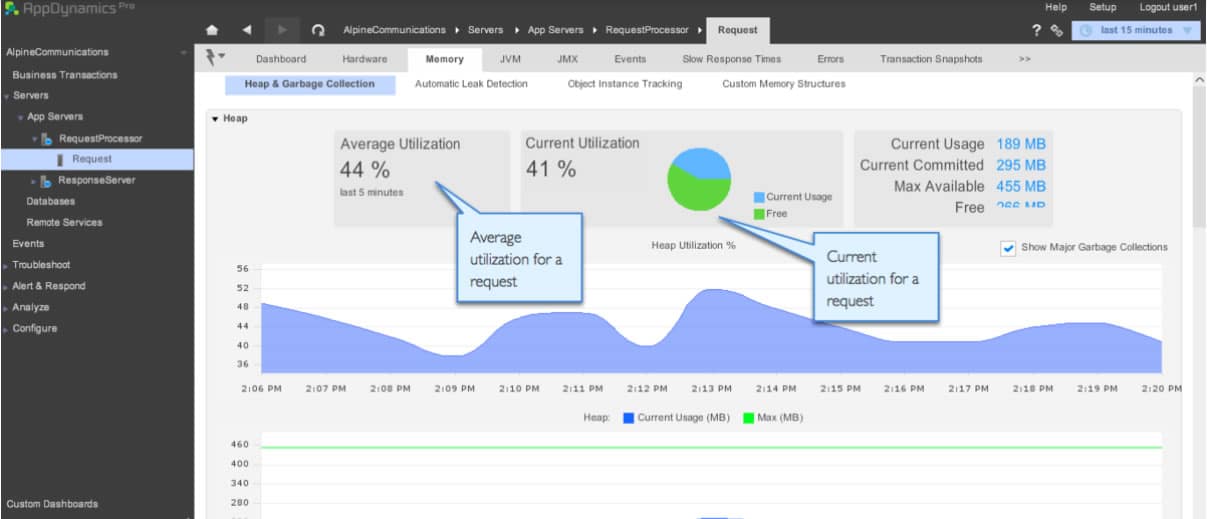
Task: Go back with the left arrow icon
Action: tap(247, 30)
